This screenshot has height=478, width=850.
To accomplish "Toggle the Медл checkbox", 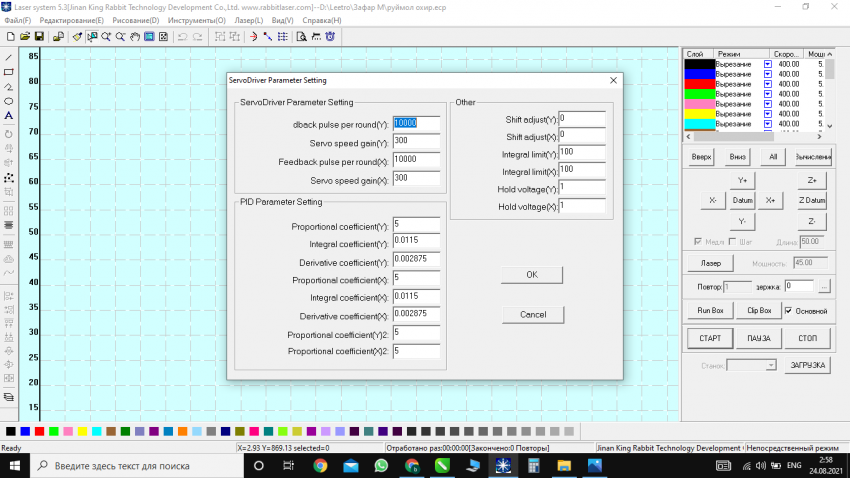I will click(x=697, y=241).
